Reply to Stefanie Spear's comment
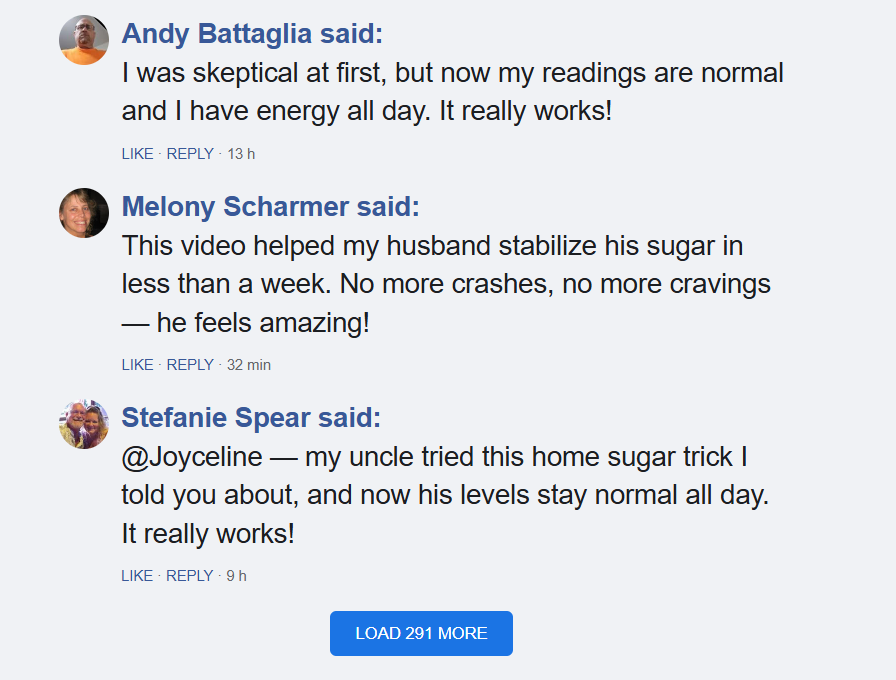 (190, 576)
